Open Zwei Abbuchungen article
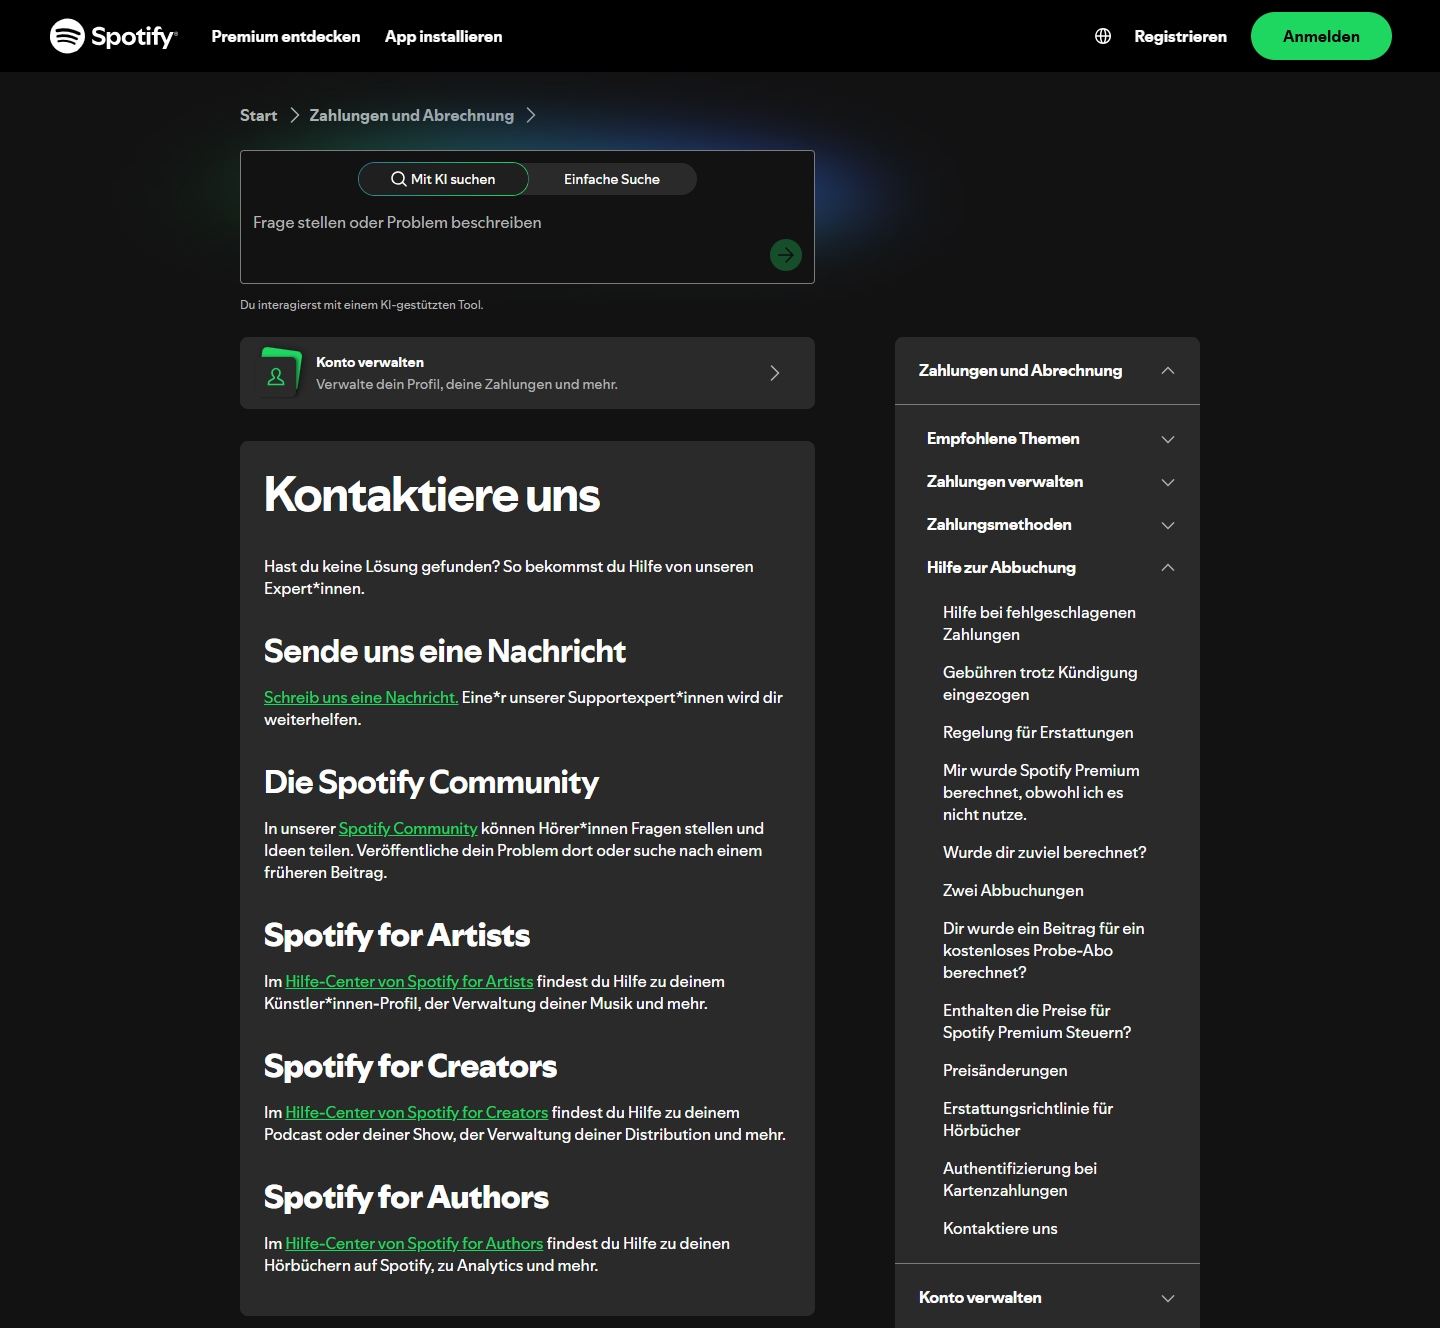 1013,890
